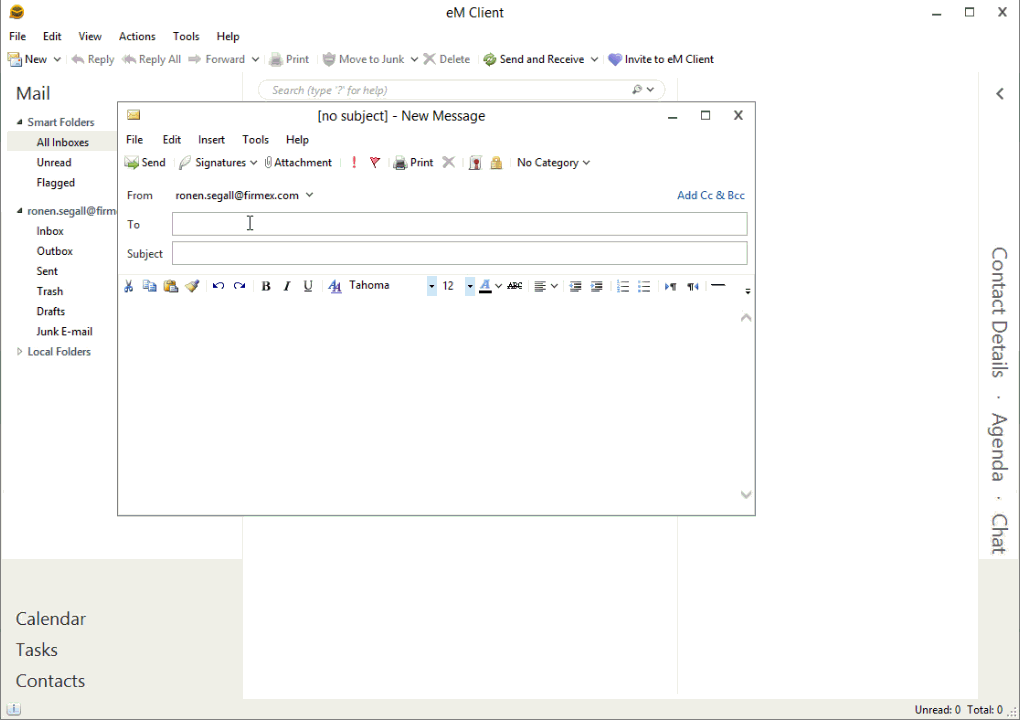This screenshot has width=1020, height=720.
Task: Open the font size dropdown
Action: coord(470,286)
